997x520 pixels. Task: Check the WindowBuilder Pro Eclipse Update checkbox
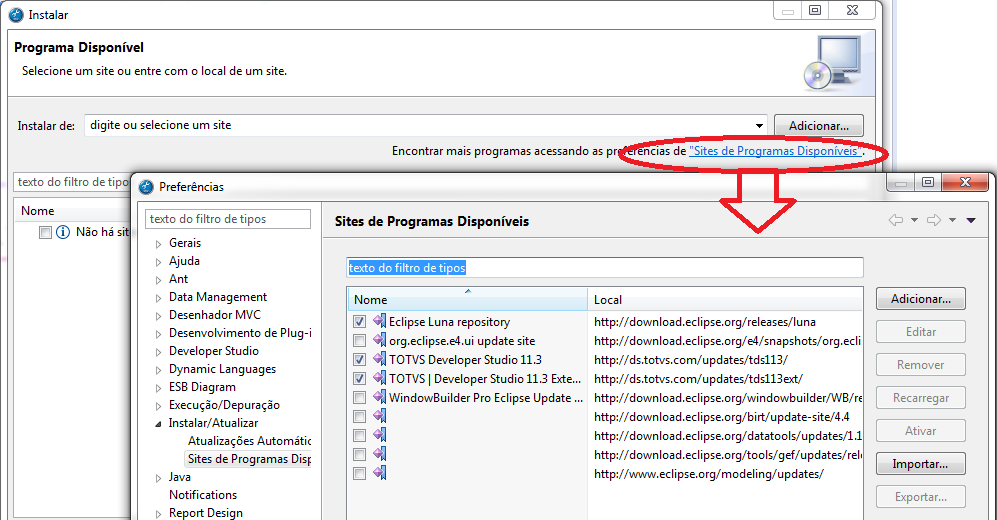tap(359, 398)
